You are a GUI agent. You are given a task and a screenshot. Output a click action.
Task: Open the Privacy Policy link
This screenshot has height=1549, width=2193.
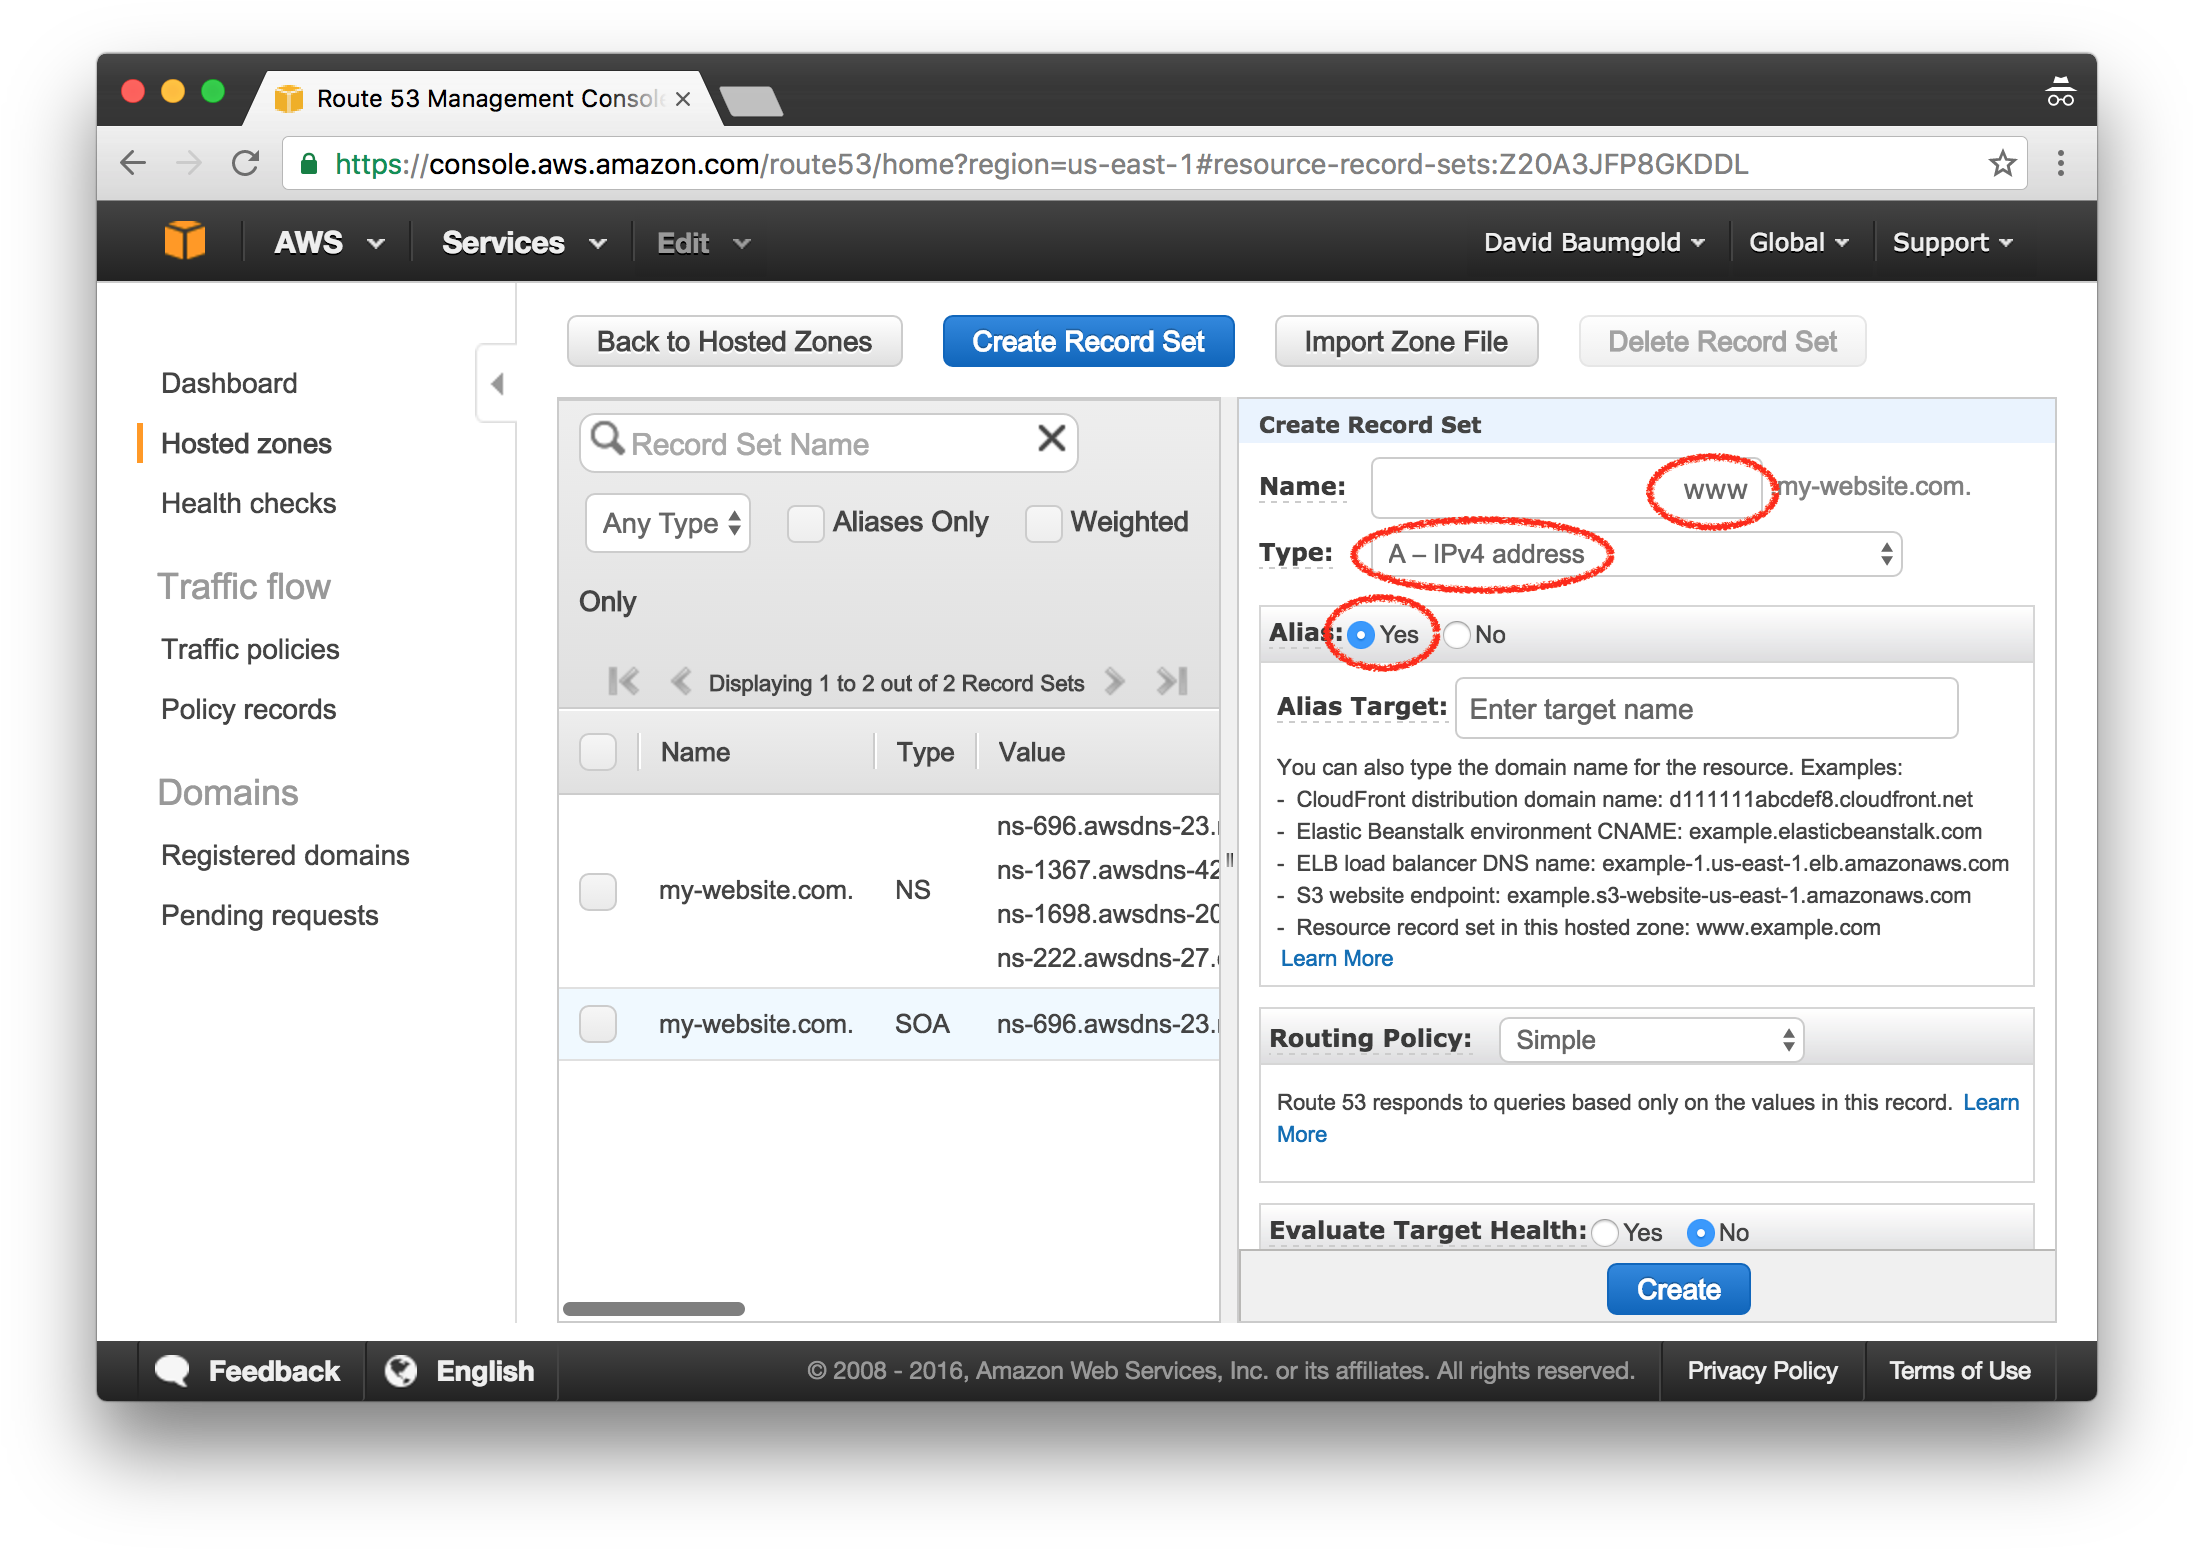pyautogui.click(x=1762, y=1370)
